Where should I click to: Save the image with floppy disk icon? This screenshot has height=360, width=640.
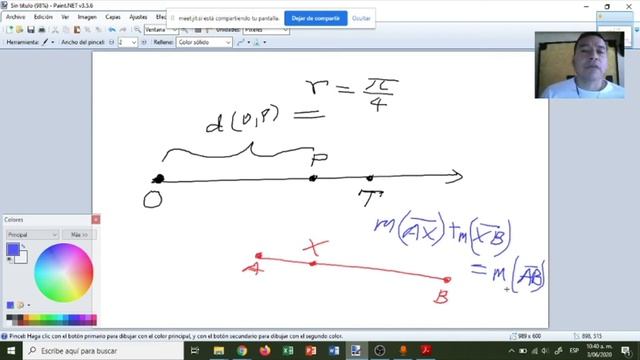pos(31,30)
